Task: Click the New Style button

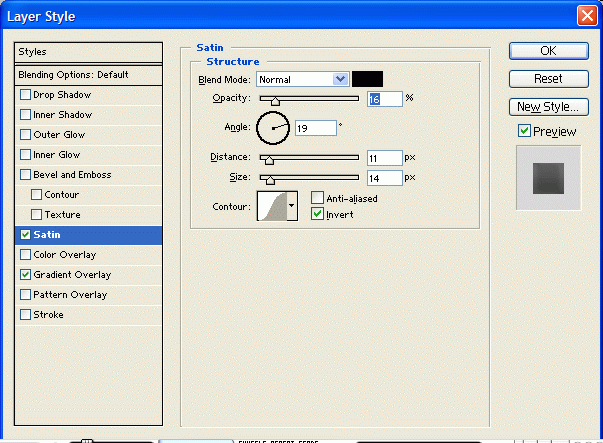Action: pos(548,106)
